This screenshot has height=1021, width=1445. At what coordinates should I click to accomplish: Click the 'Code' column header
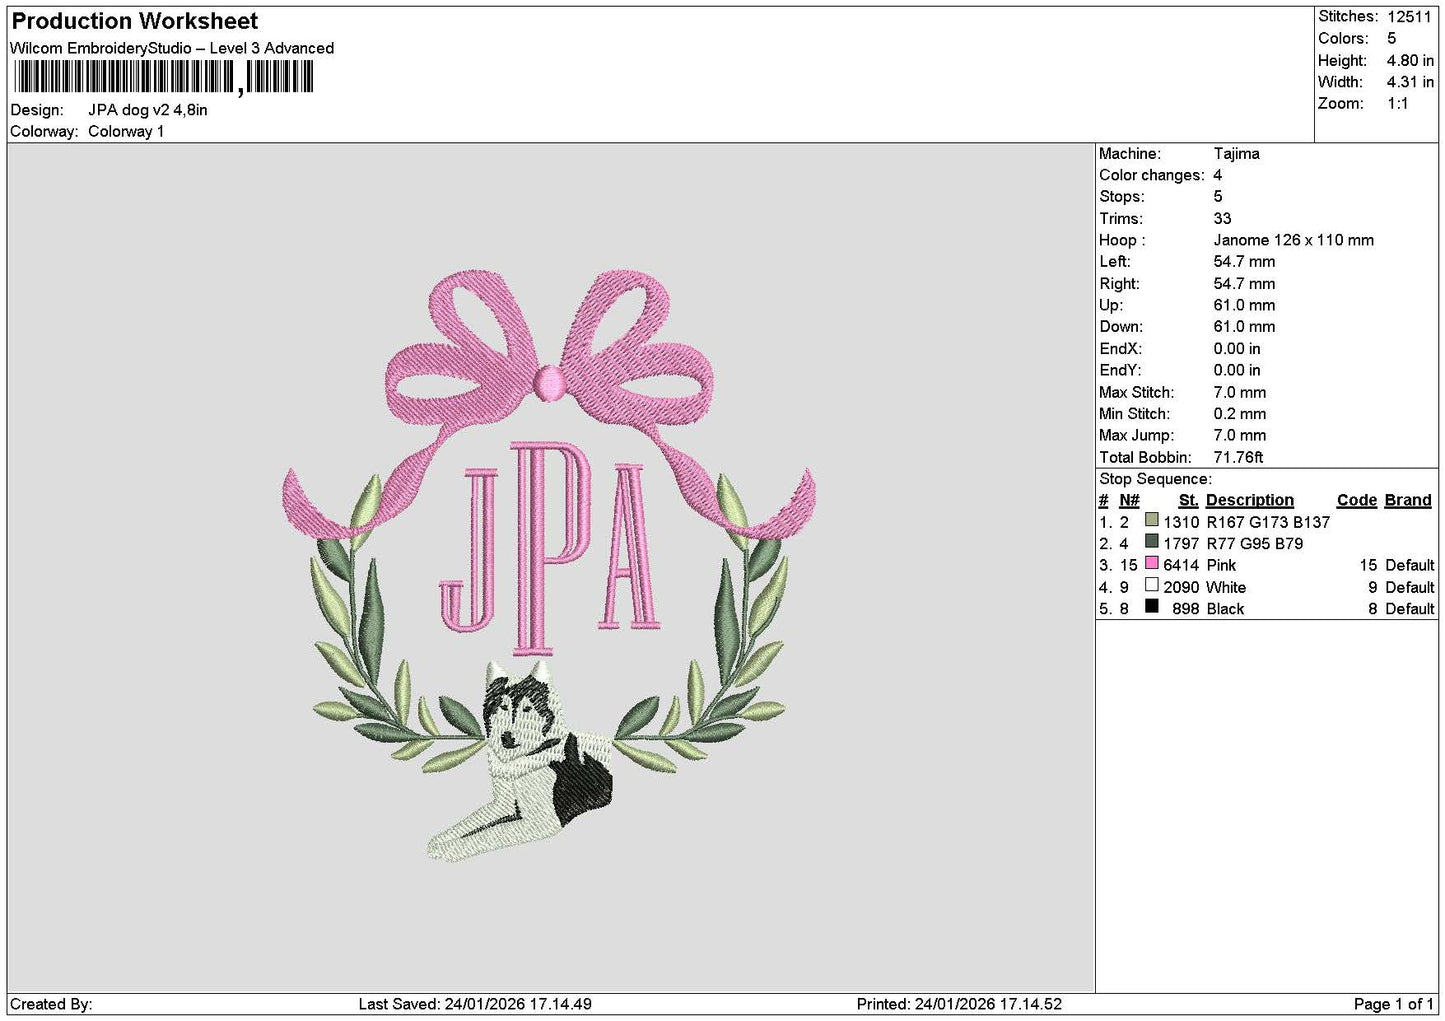(1357, 500)
